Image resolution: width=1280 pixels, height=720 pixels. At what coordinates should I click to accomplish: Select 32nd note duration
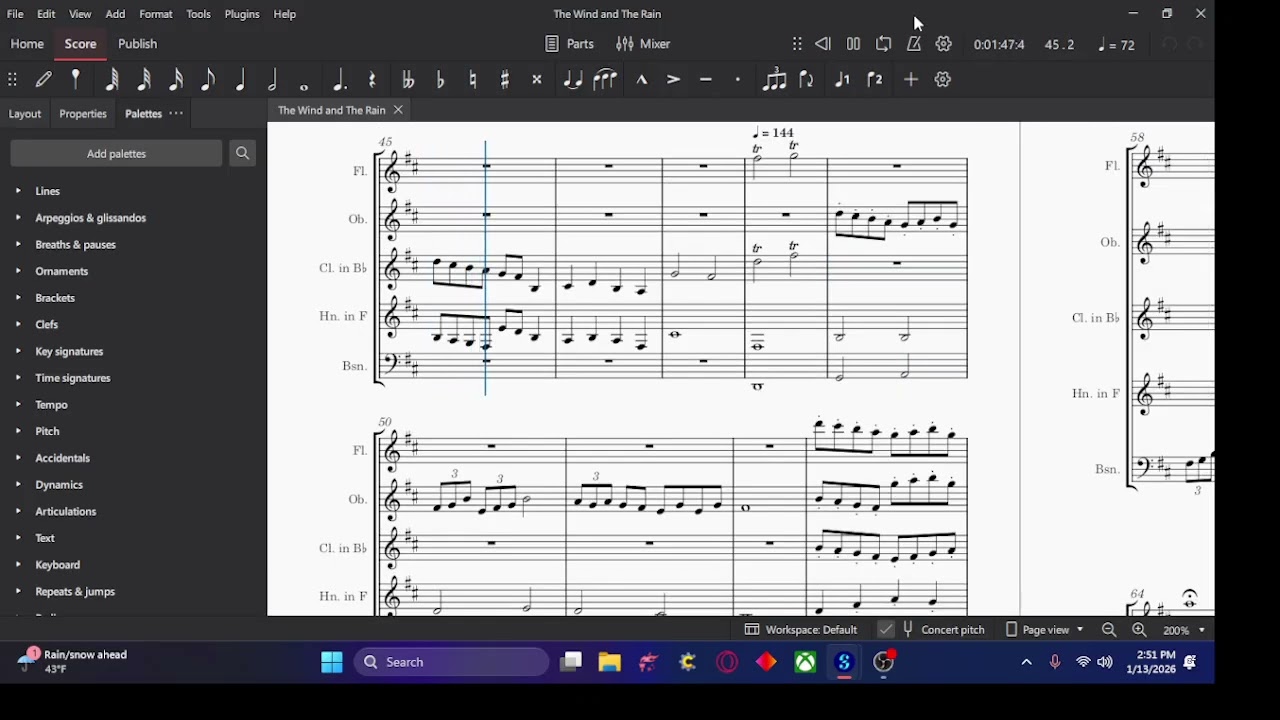[x=144, y=79]
